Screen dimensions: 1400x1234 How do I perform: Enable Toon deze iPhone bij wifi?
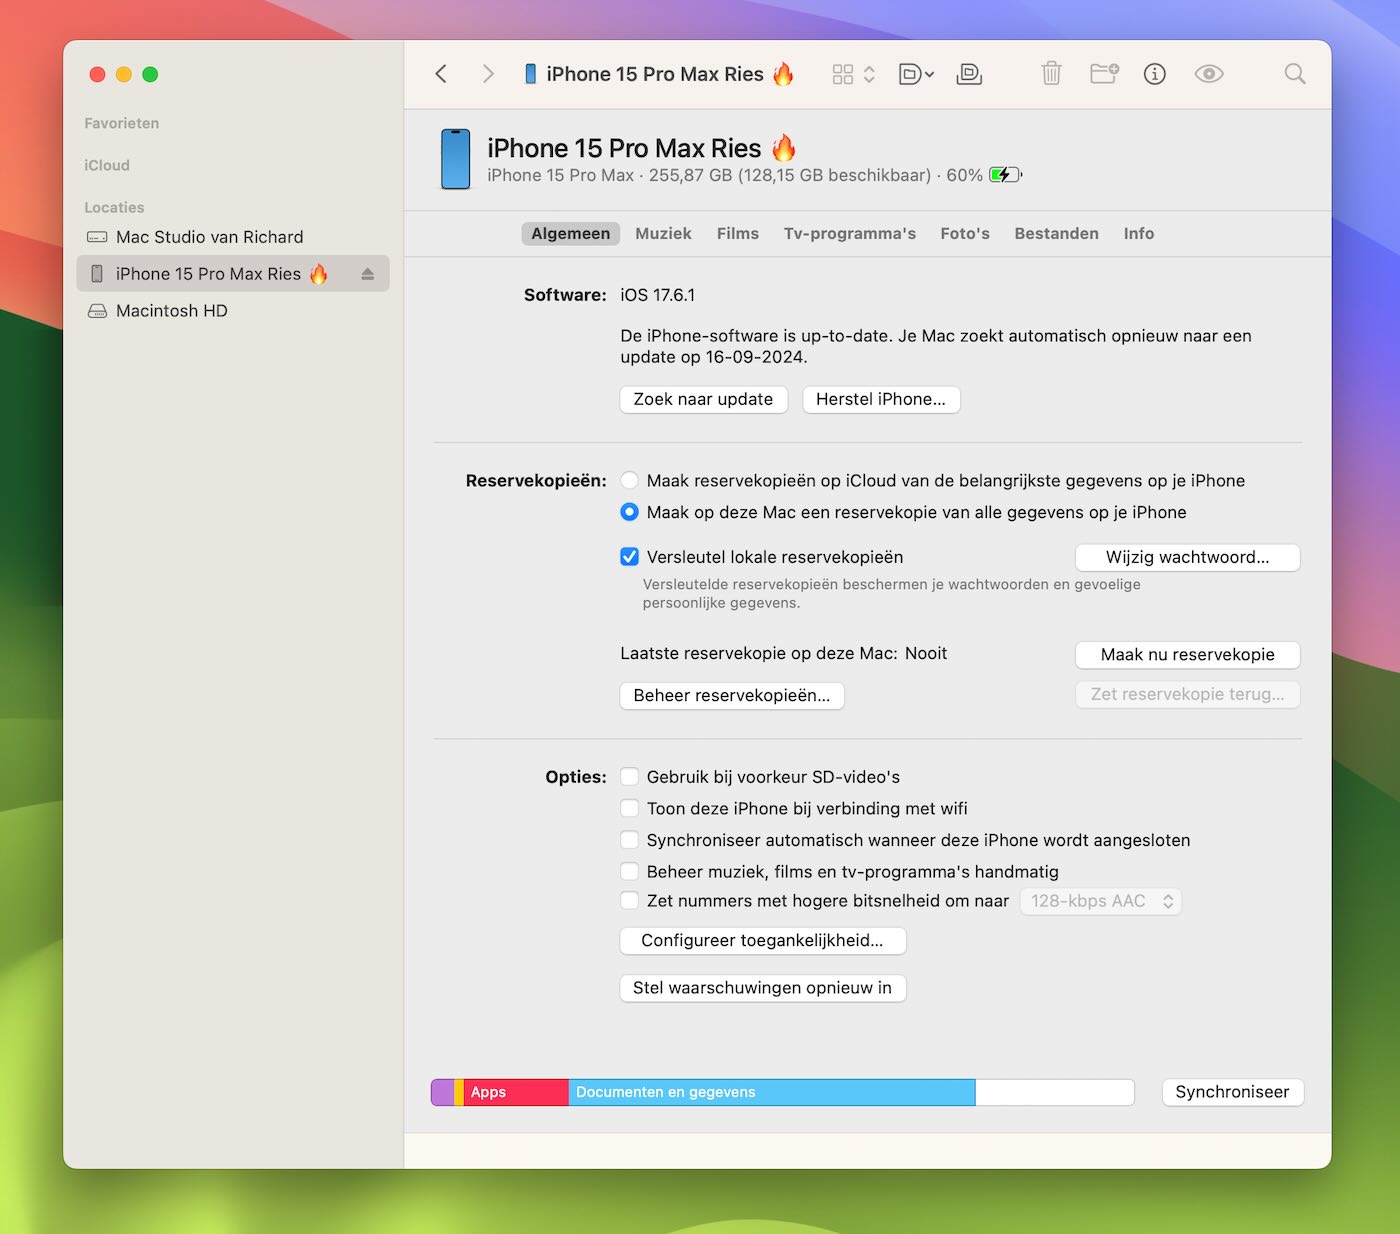pyautogui.click(x=630, y=808)
